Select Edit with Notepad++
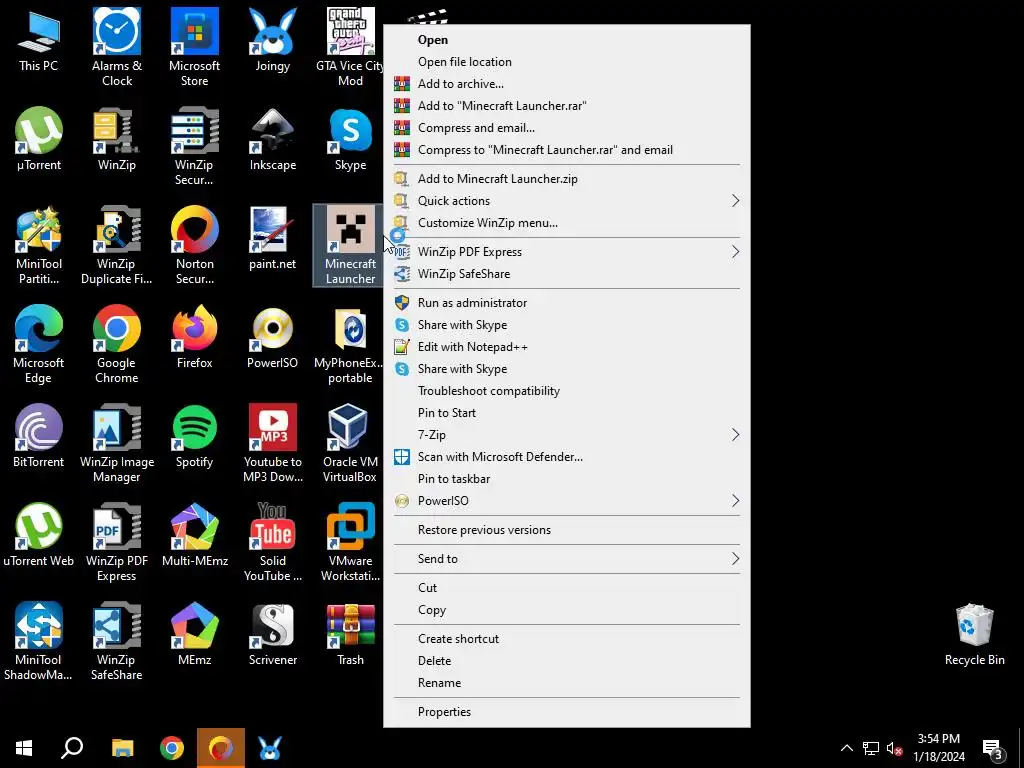Screen dimensions: 1024x768 (567, 347)
